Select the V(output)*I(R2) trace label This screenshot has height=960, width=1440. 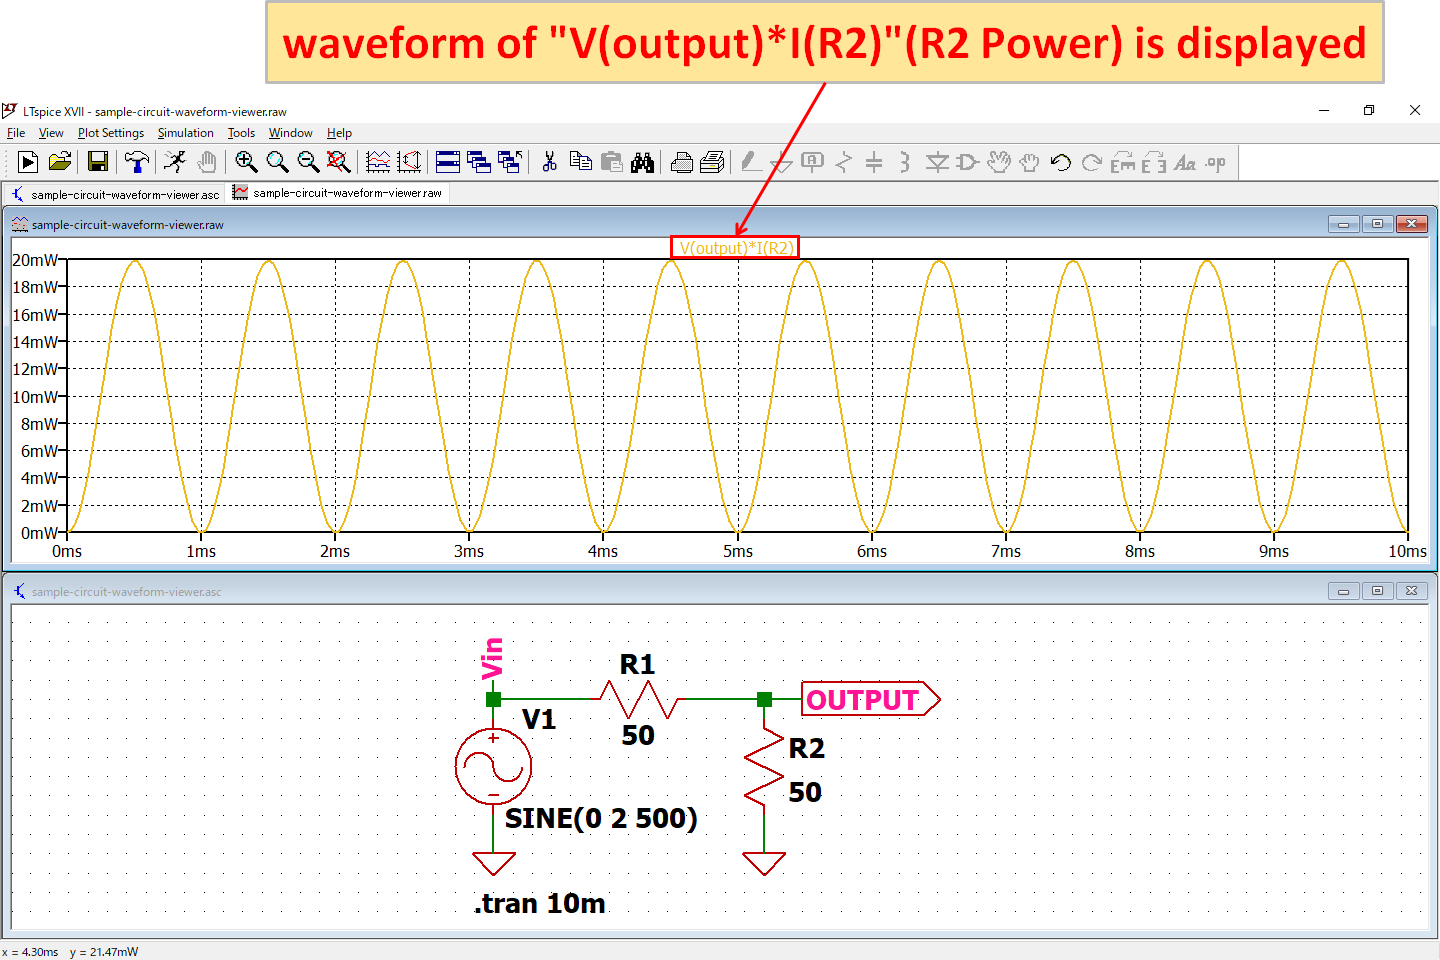(x=735, y=246)
